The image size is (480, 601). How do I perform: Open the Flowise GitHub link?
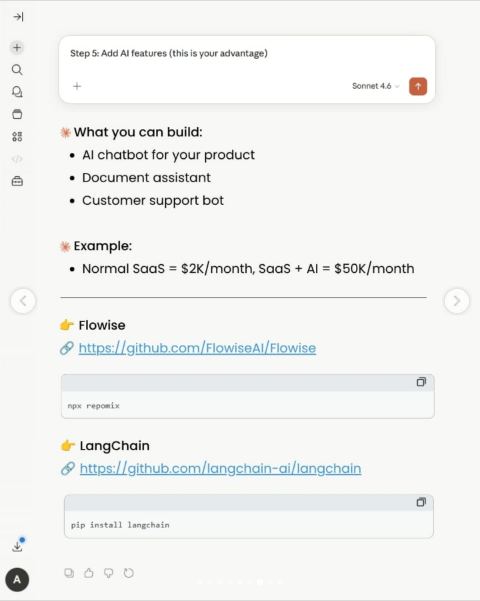[197, 348]
